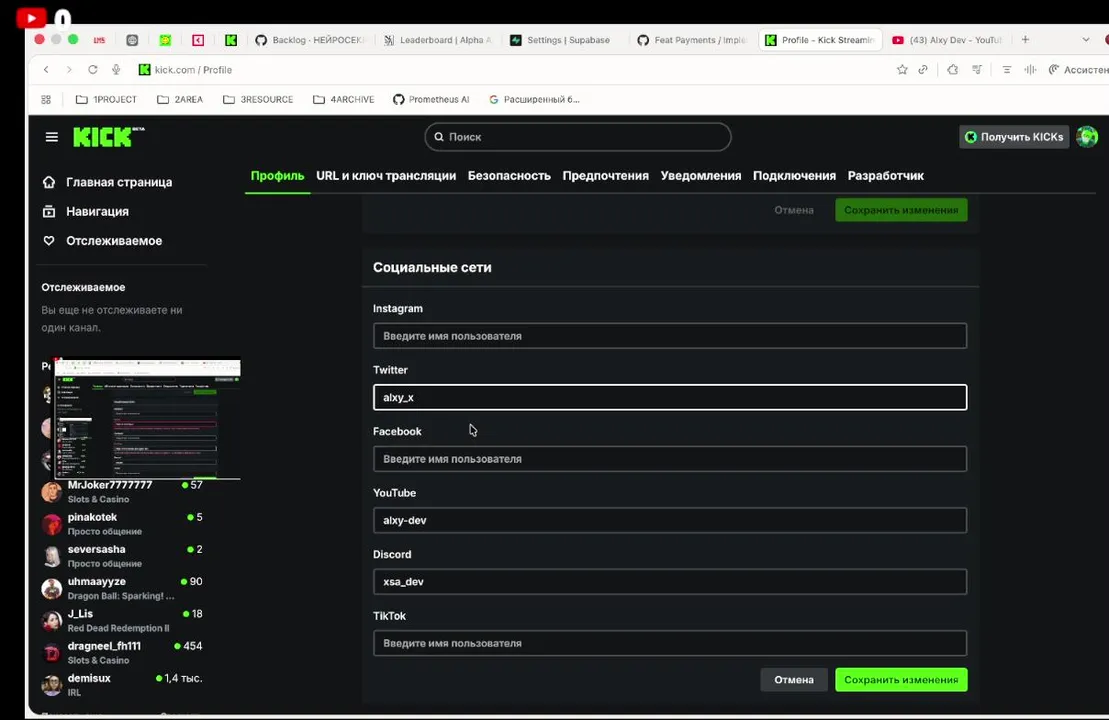1109x720 pixels.
Task: Click Получить KICKs button
Action: point(1014,137)
